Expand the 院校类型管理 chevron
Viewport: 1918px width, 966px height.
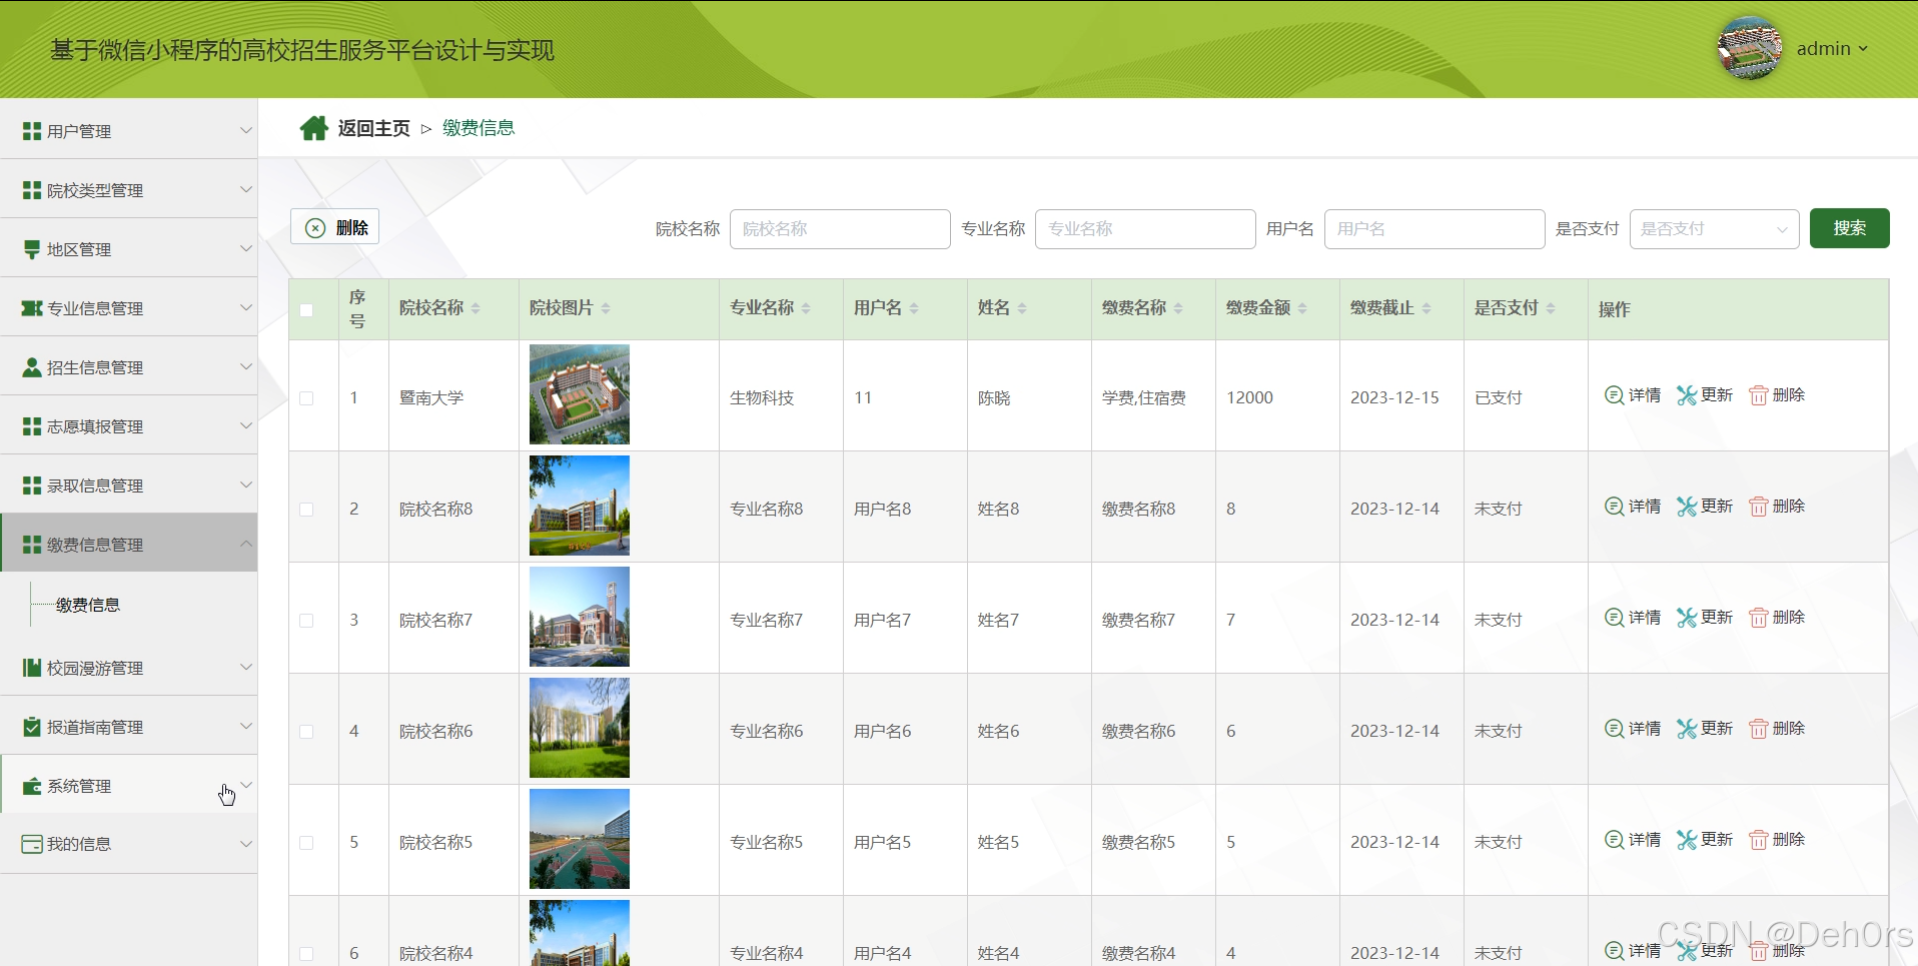pyautogui.click(x=246, y=189)
